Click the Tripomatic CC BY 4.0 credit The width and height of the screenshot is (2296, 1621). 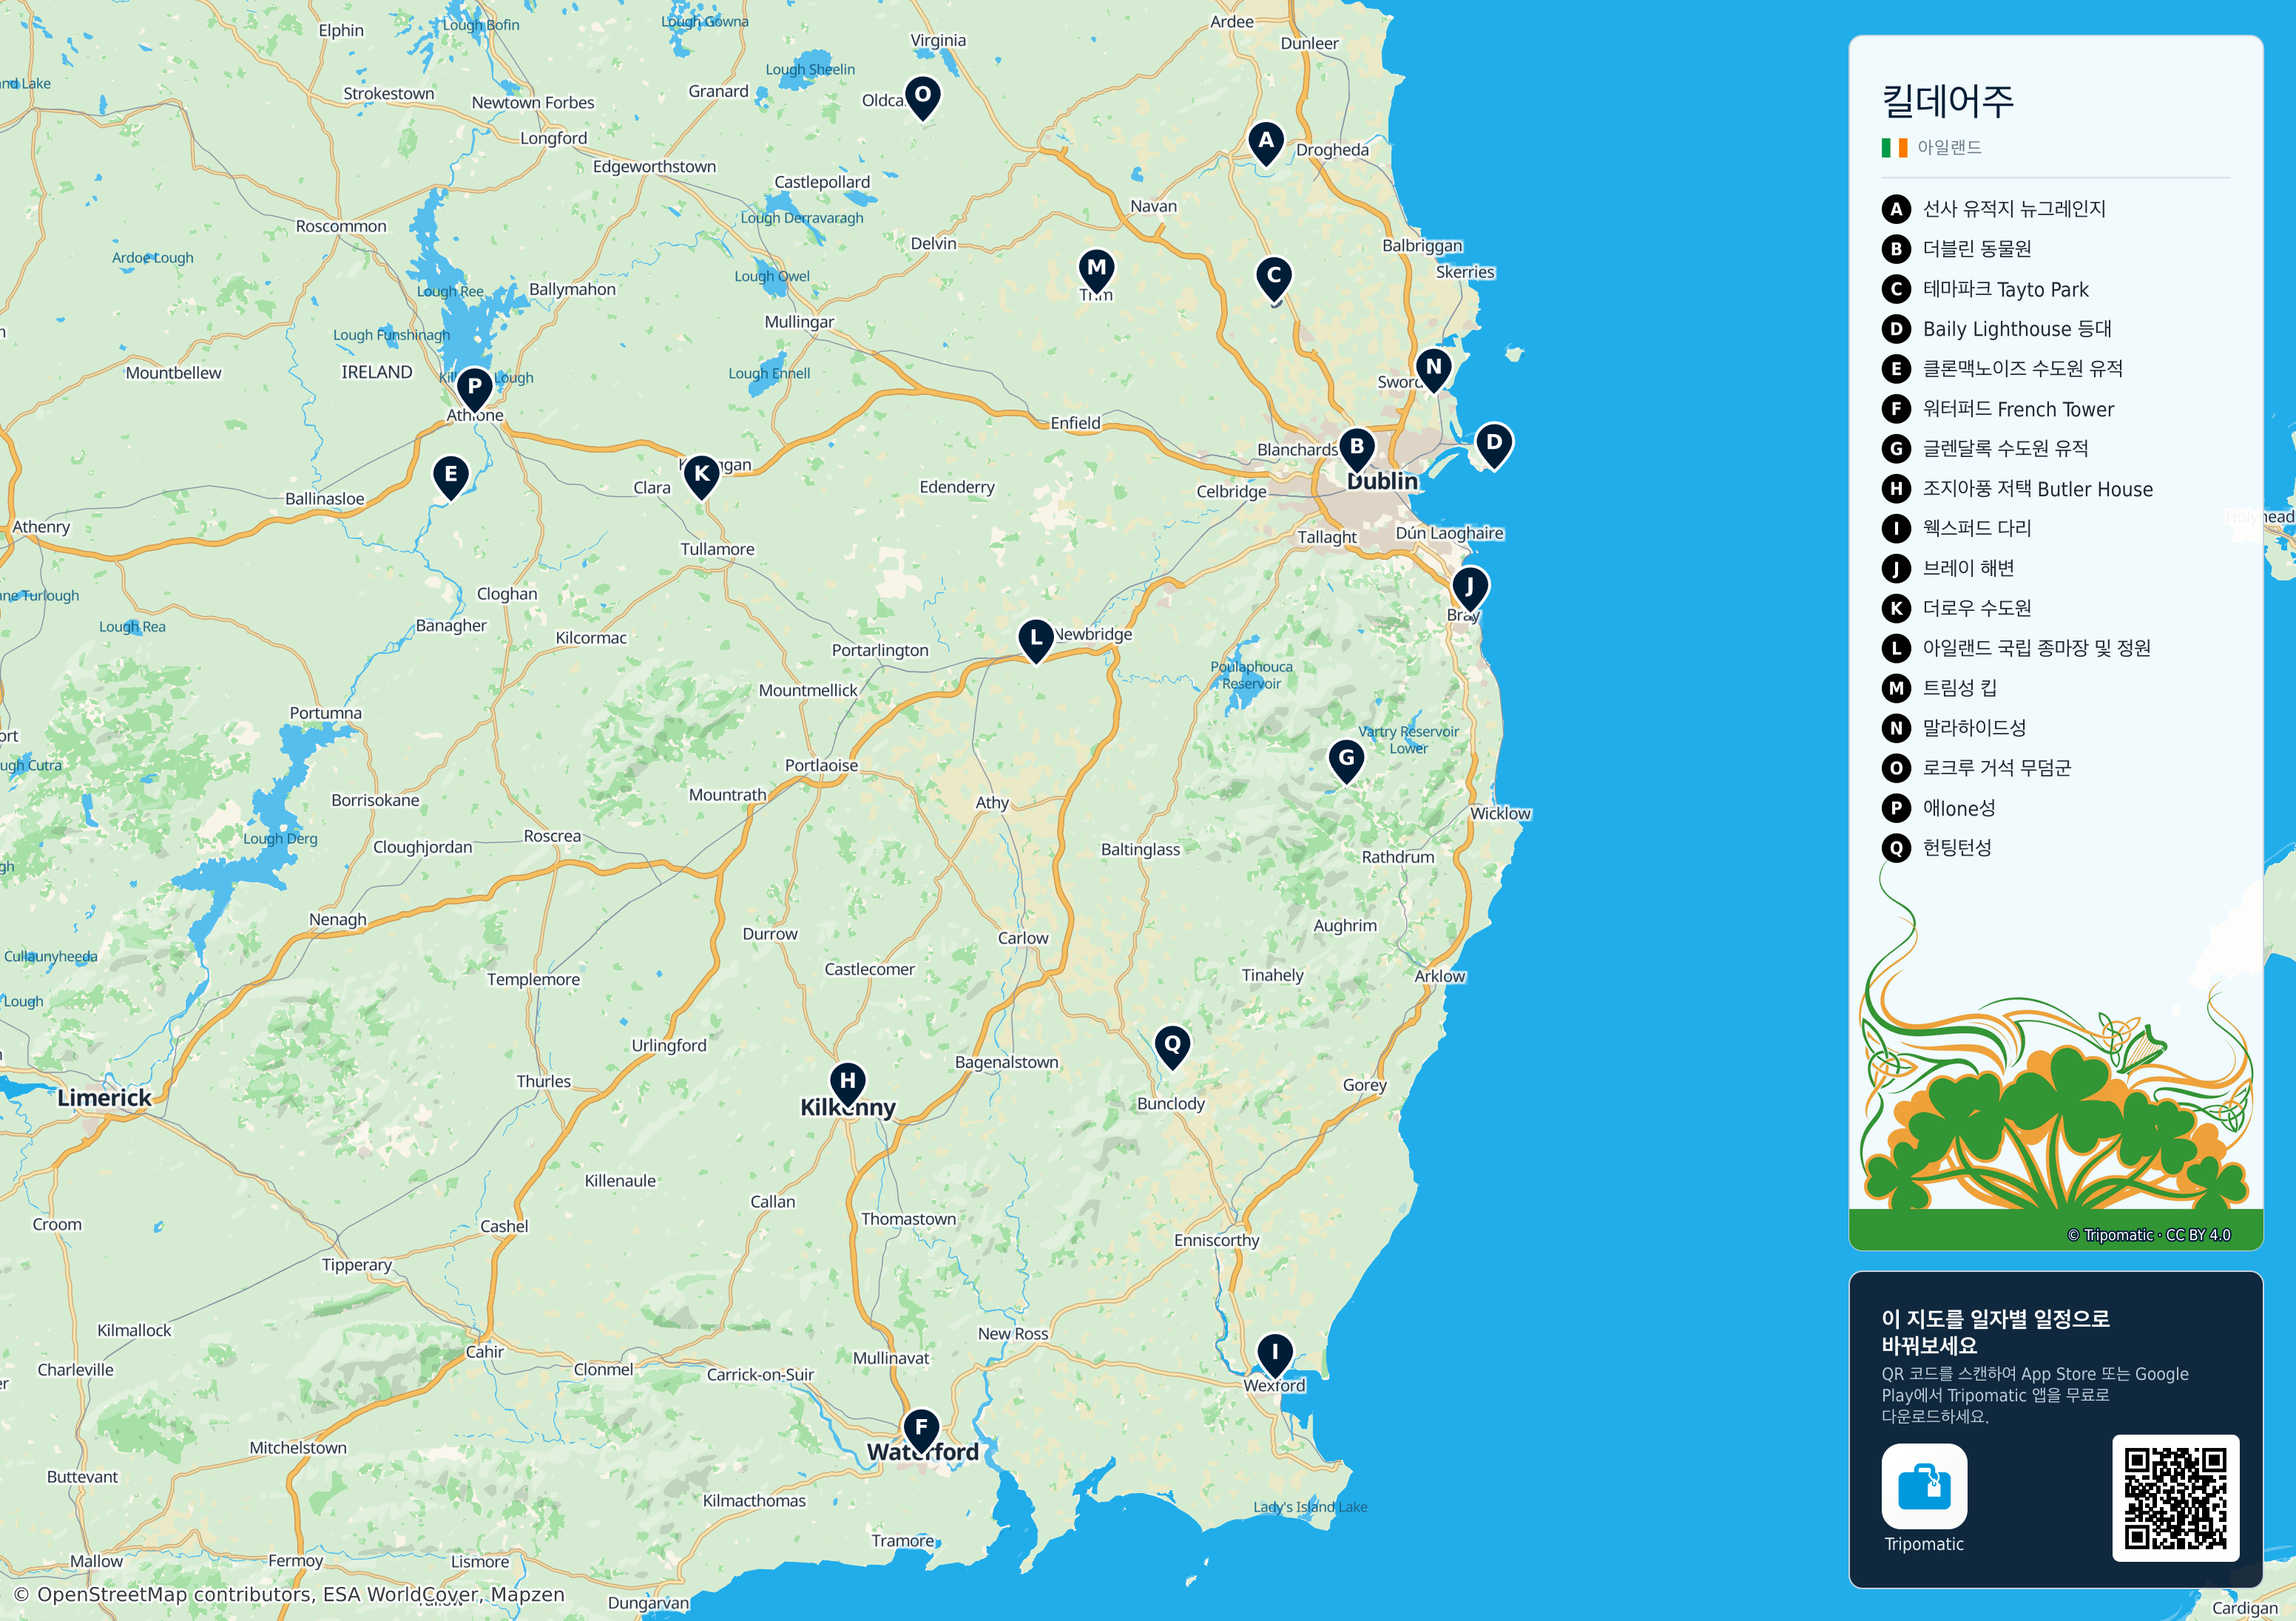[x=2149, y=1235]
